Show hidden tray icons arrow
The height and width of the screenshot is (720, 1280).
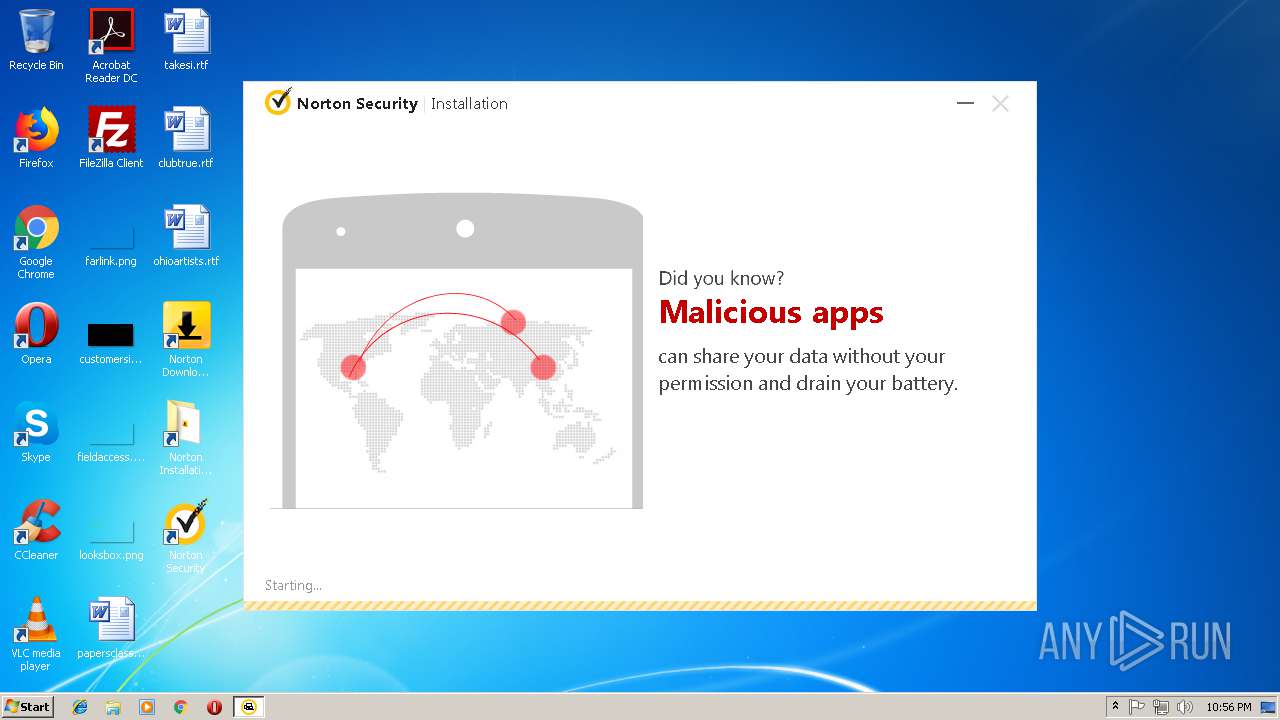[1115, 707]
